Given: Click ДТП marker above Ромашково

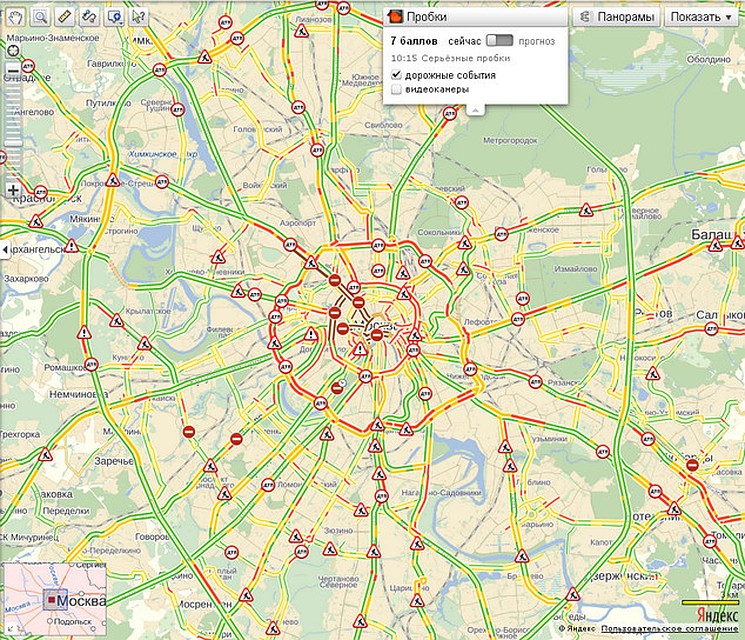Looking at the screenshot, I should (91, 364).
